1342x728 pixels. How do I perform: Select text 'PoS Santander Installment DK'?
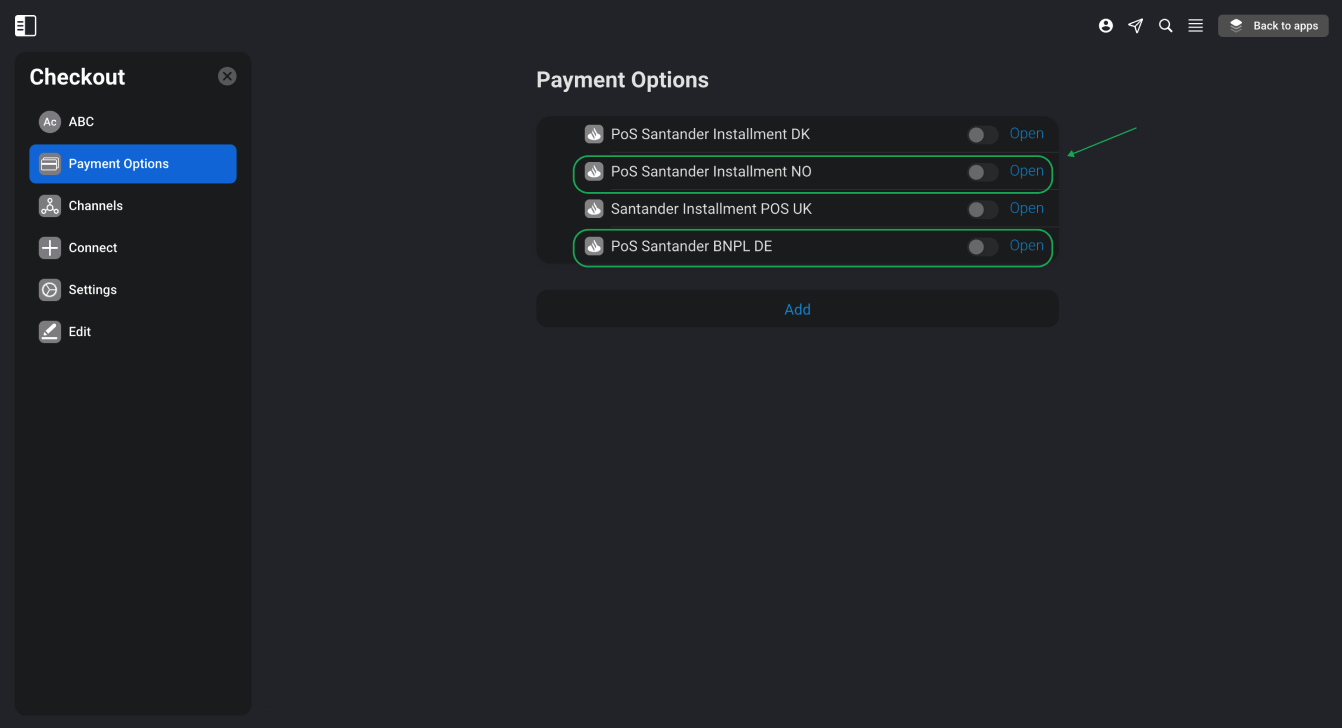[710, 134]
